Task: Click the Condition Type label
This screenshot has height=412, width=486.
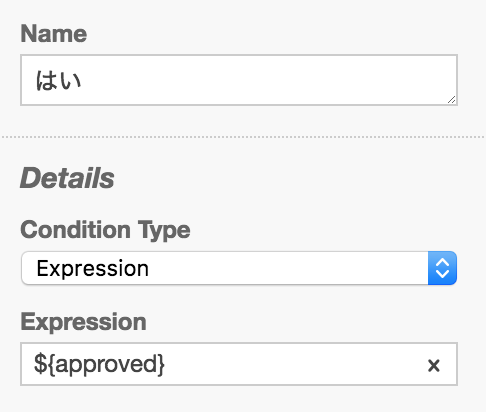Action: click(x=105, y=230)
